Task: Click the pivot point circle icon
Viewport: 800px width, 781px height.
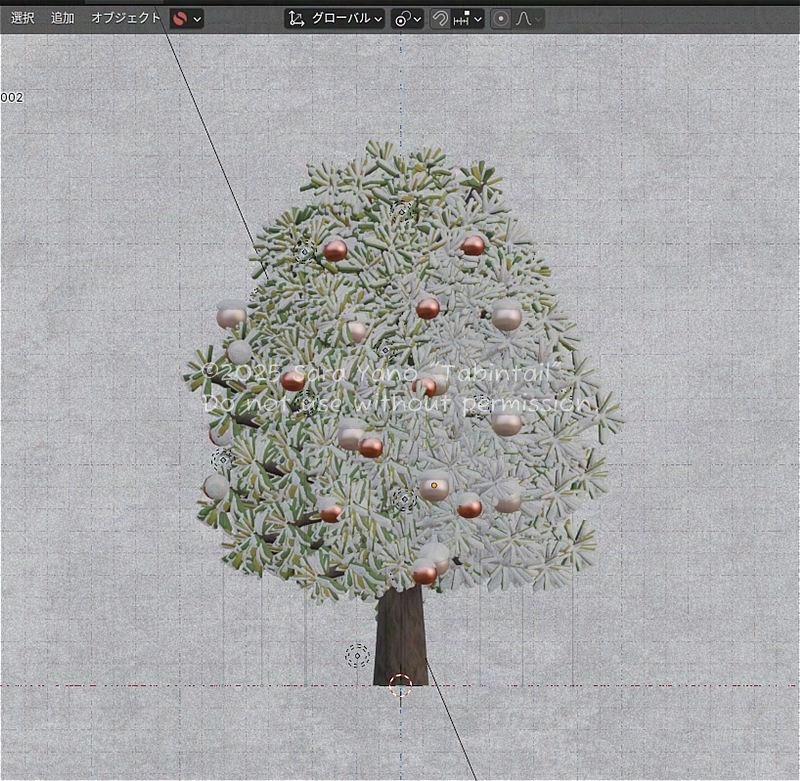Action: point(402,18)
